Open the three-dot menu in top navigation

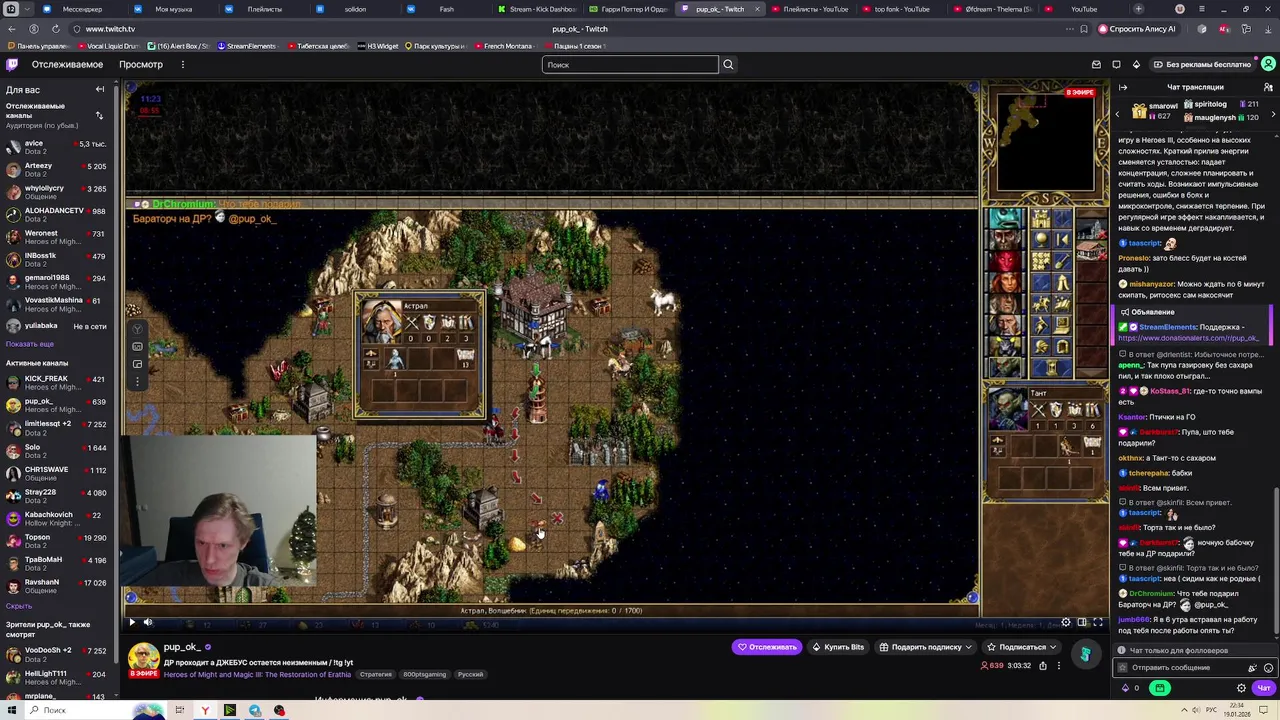[x=182, y=64]
